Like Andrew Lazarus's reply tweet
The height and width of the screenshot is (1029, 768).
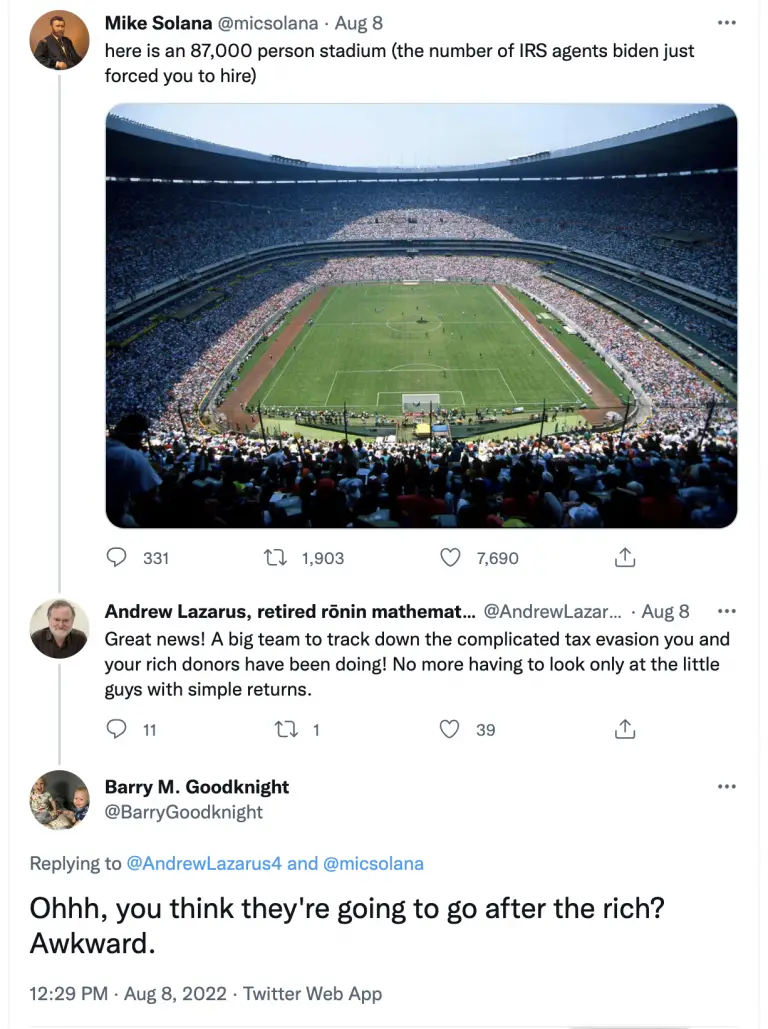pyautogui.click(x=449, y=729)
